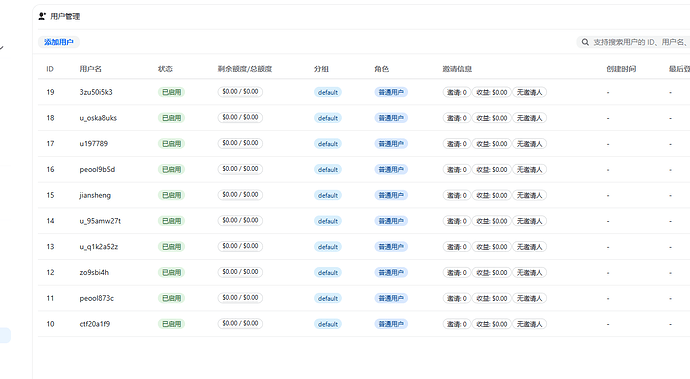This screenshot has width=690, height=379.
Task: Click 收益: $0.00 tag in row ID 12
Action: point(492,272)
